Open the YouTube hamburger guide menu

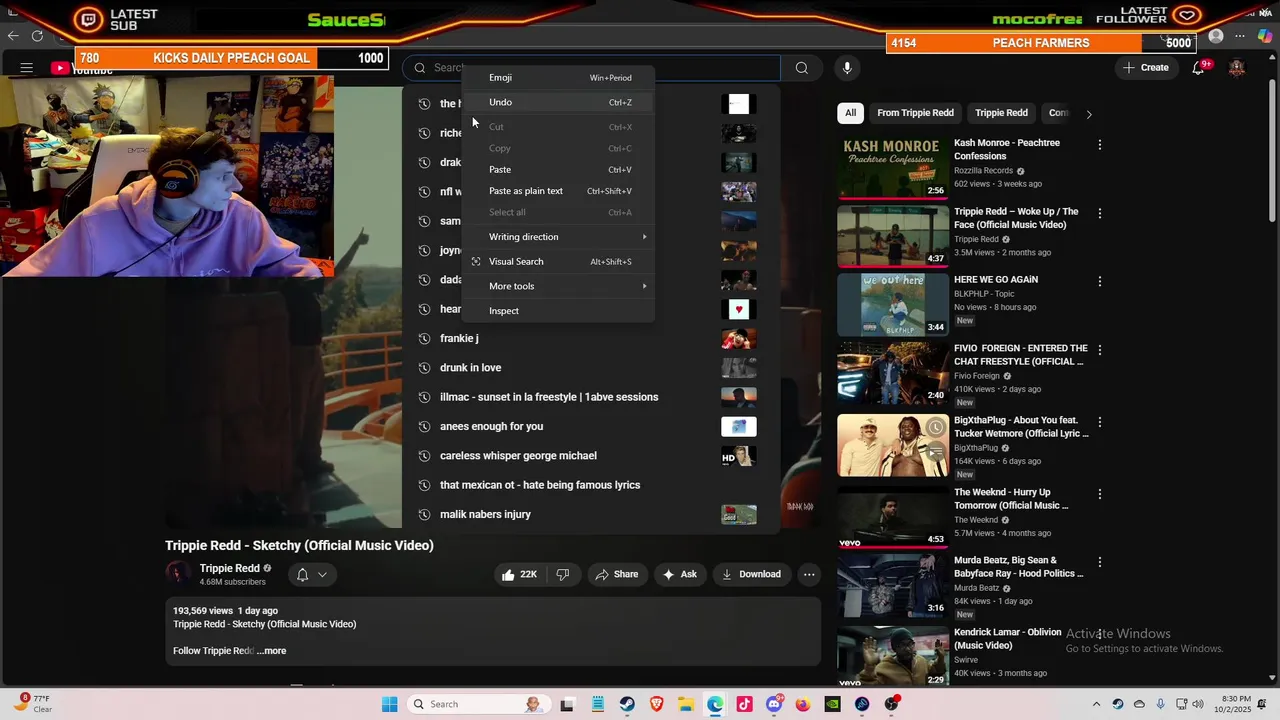click(x=27, y=68)
